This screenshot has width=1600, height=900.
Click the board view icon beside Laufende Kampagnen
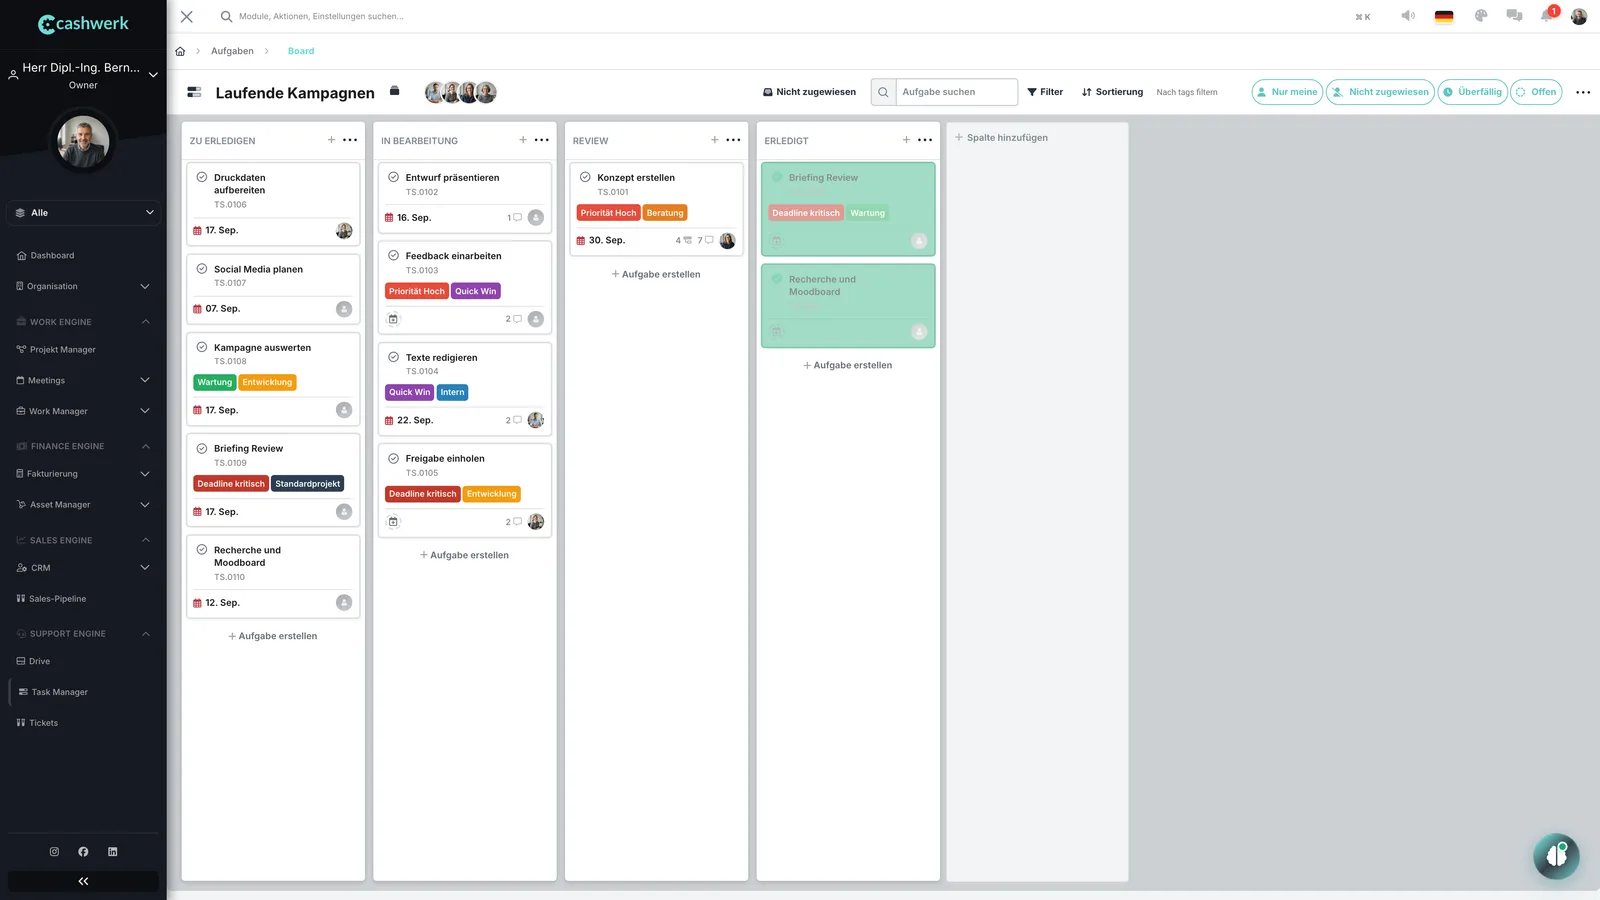194,92
